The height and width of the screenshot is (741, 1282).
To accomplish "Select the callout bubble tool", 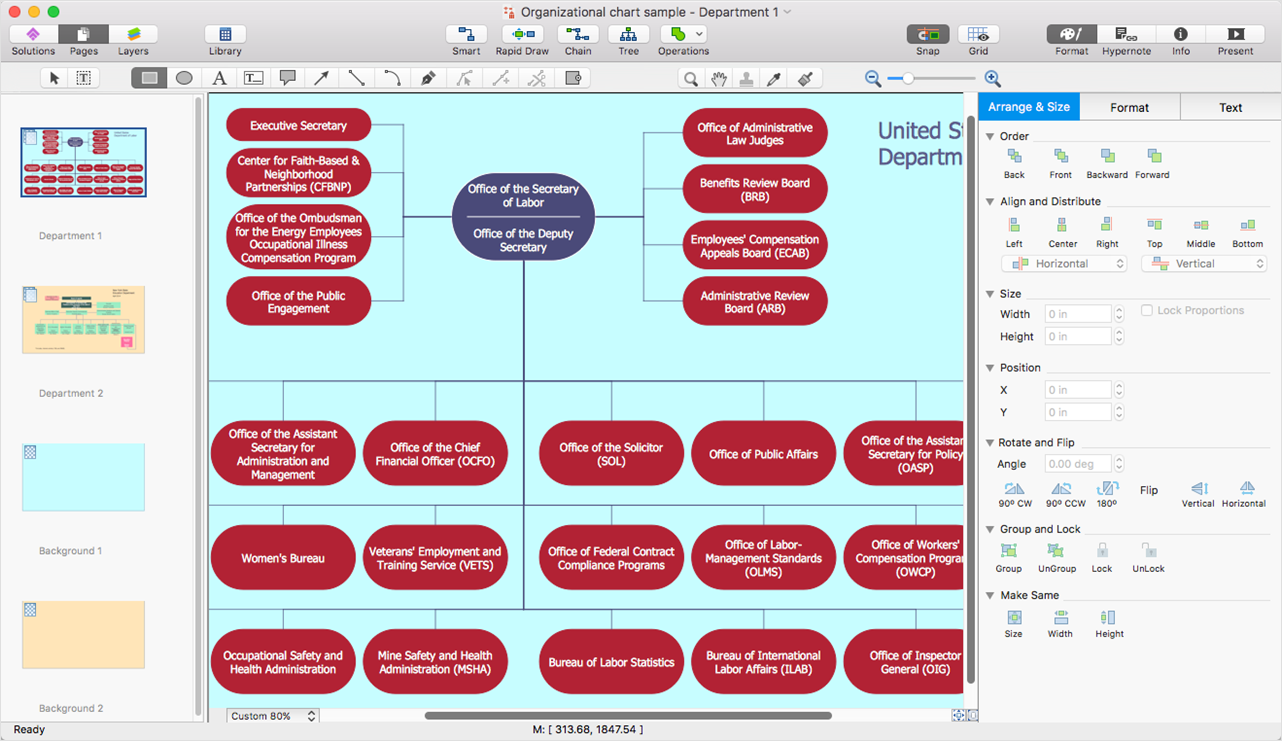I will [288, 78].
